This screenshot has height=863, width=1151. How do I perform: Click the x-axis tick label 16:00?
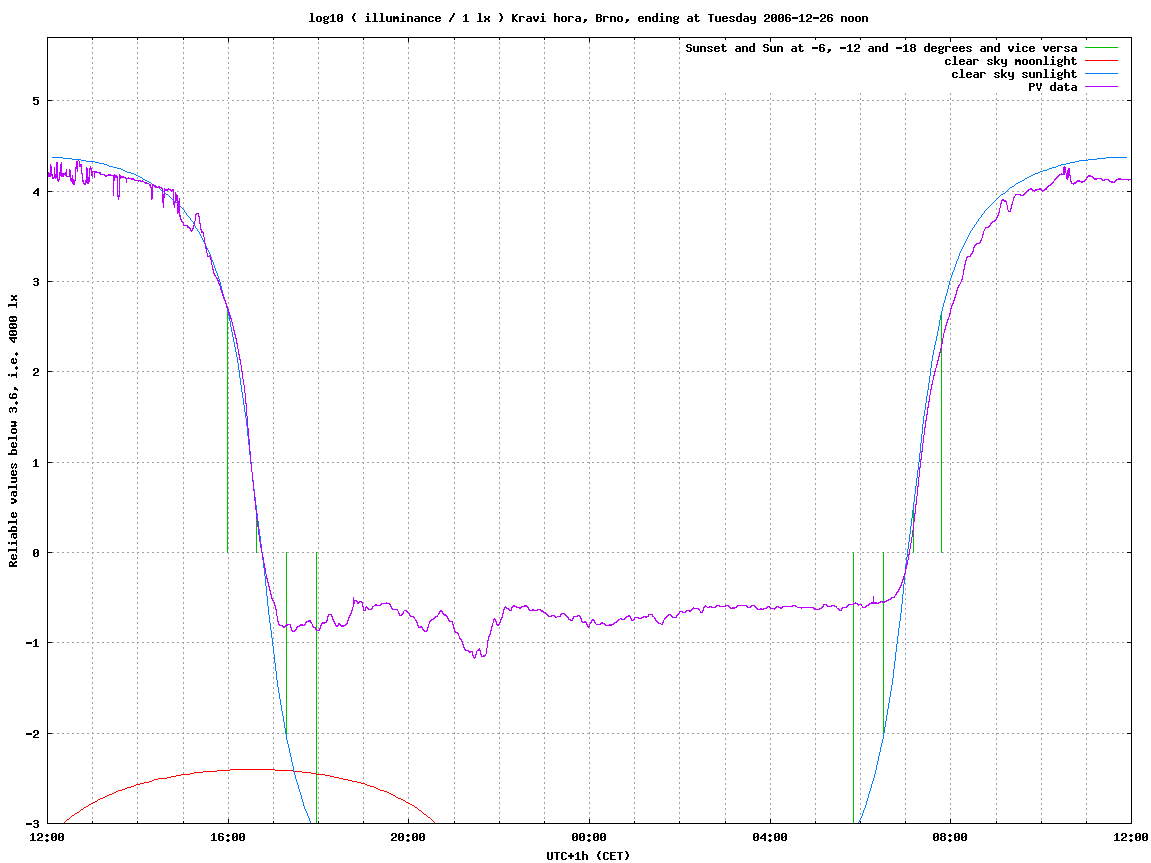point(228,837)
